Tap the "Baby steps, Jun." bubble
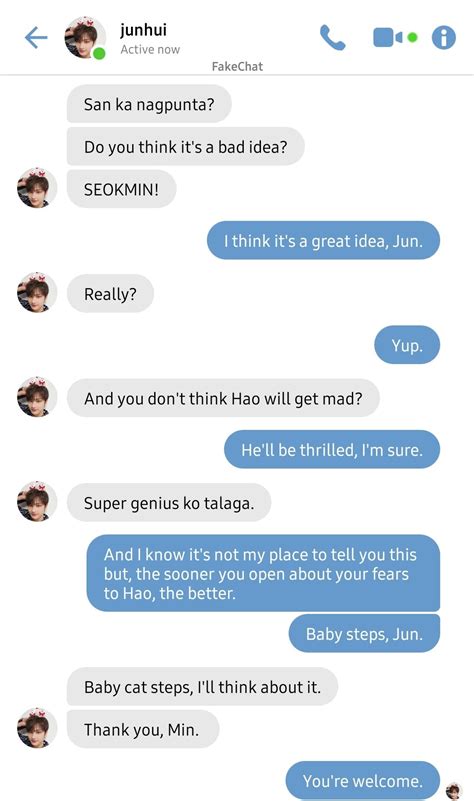474x801 pixels. [364, 634]
